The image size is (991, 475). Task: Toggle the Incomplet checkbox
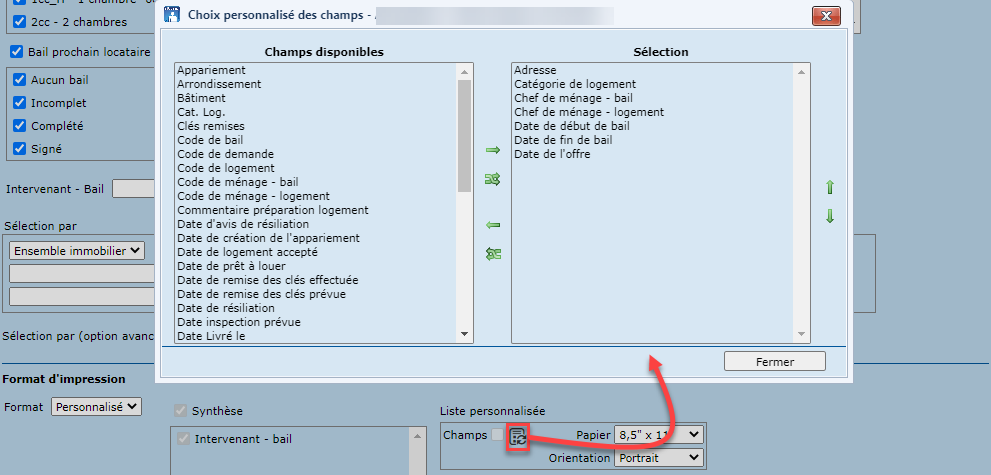coord(18,103)
